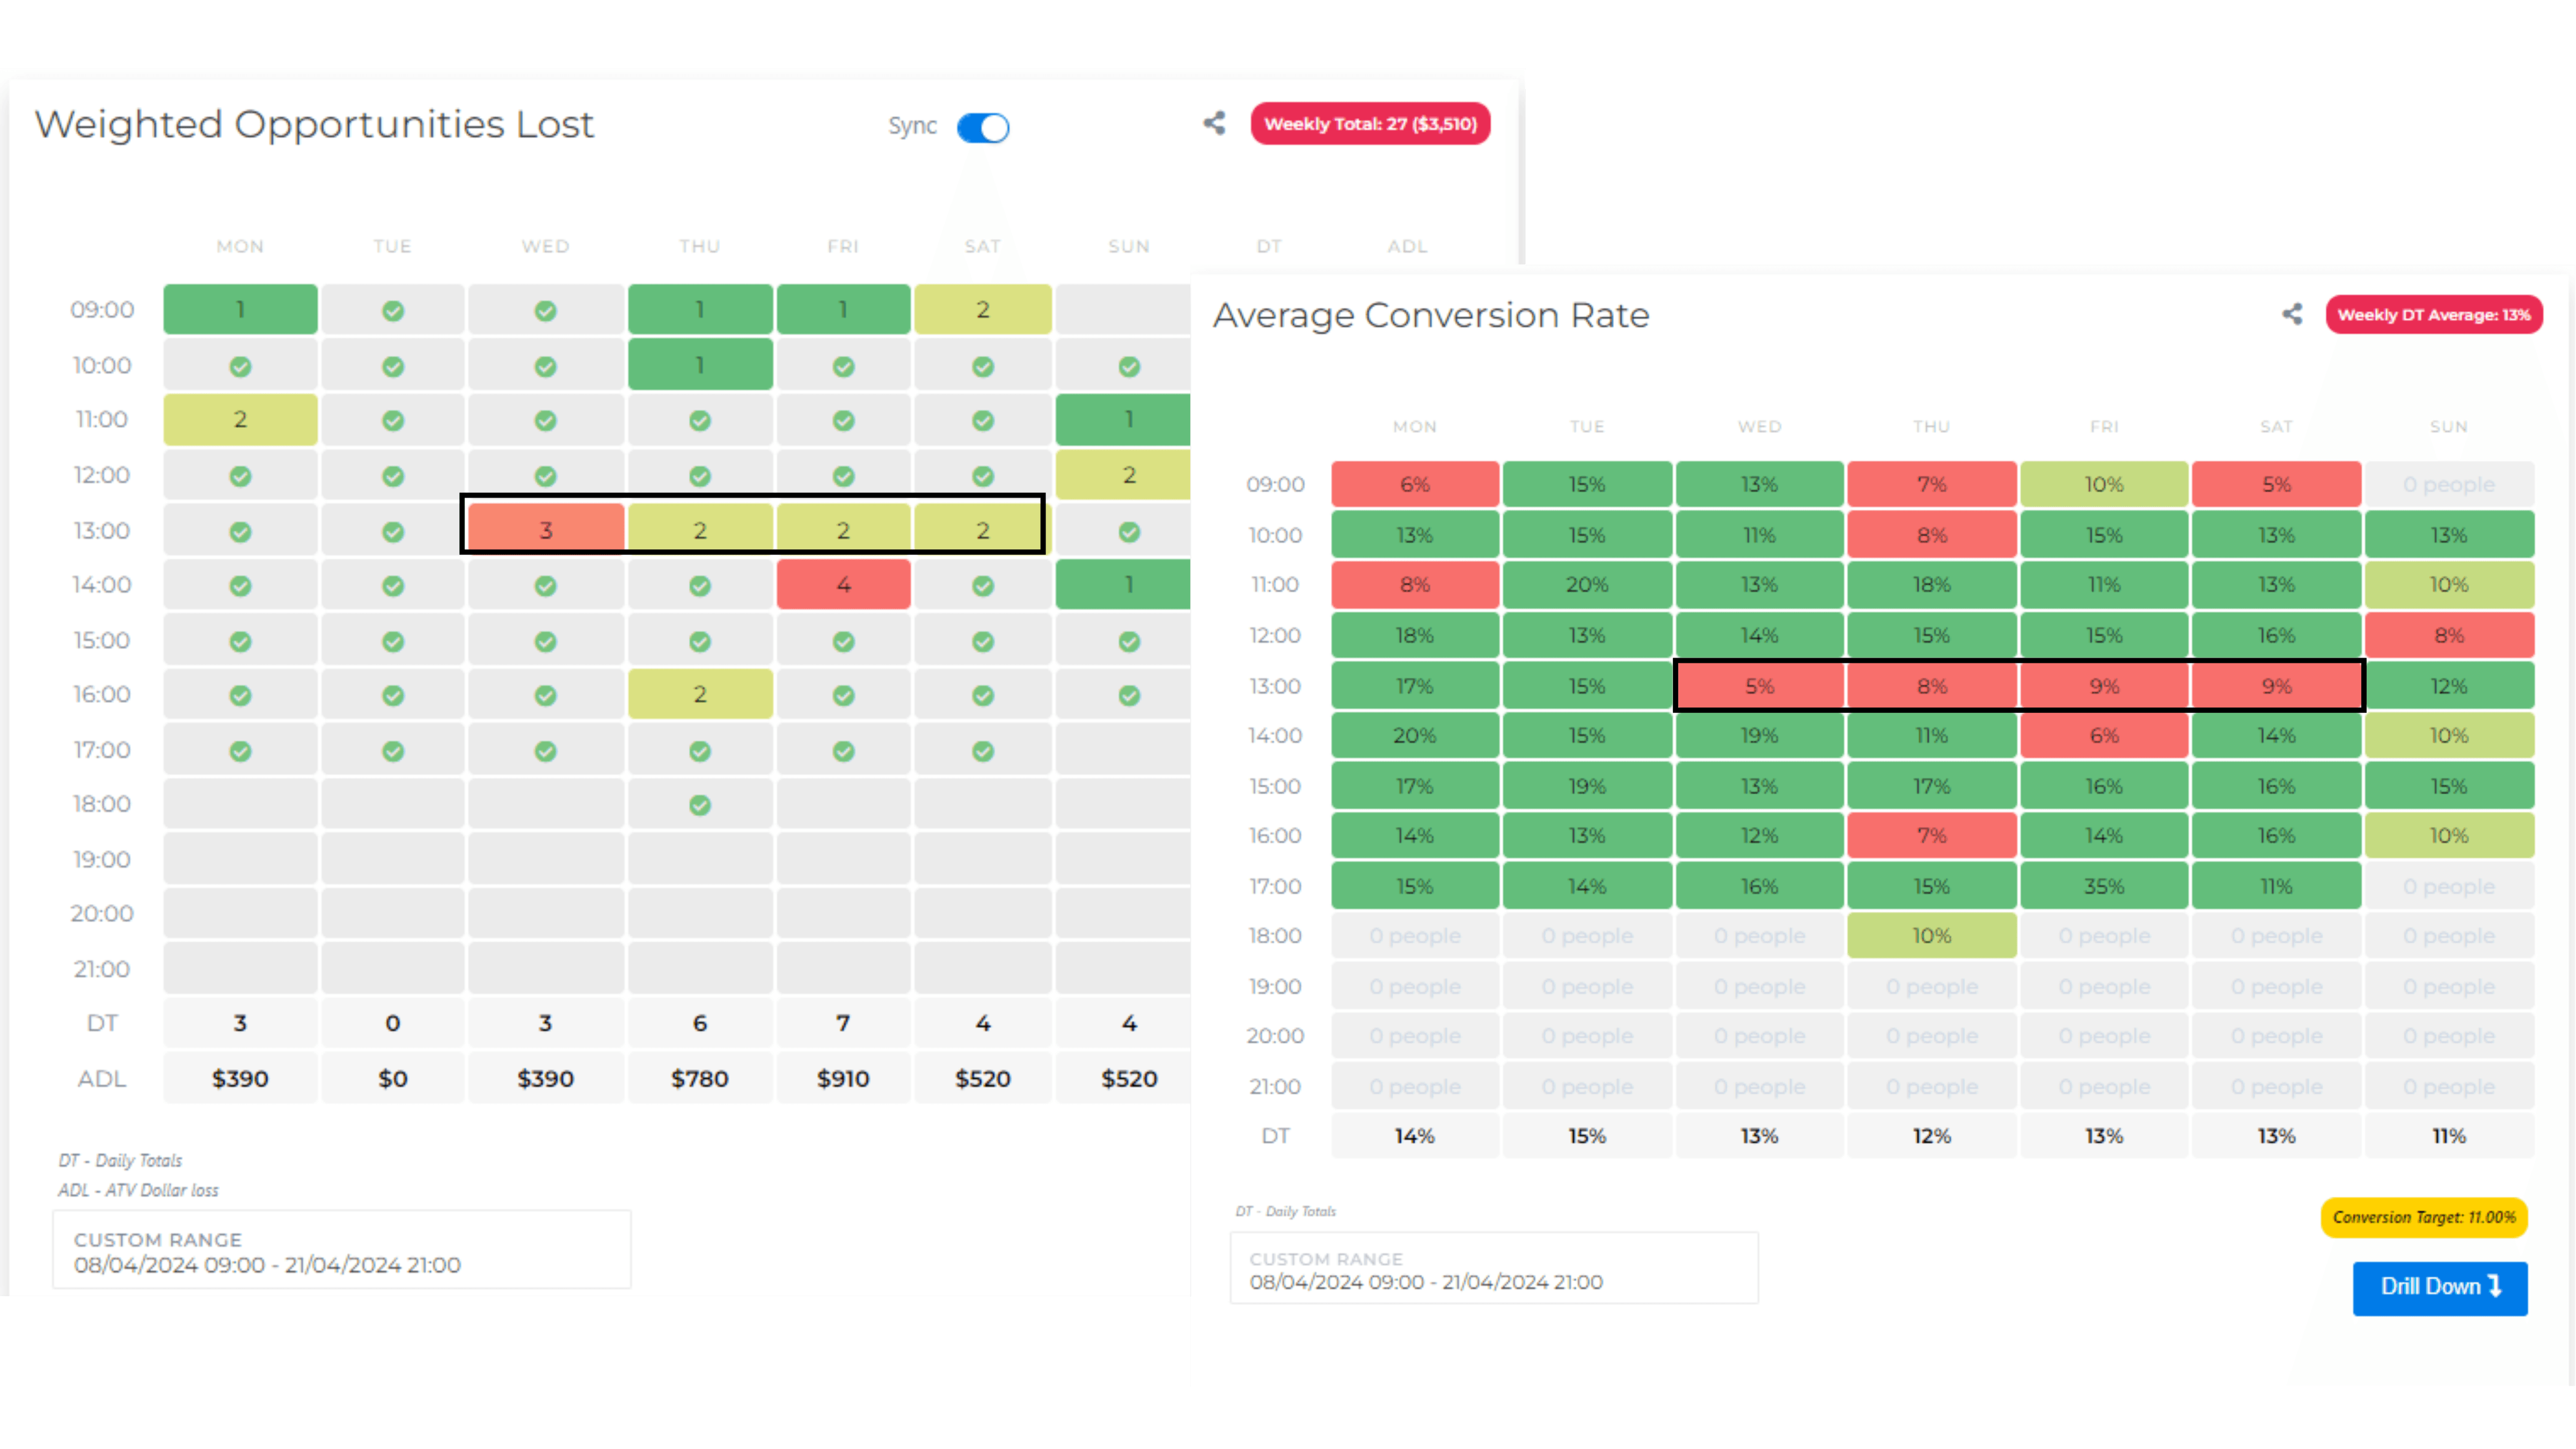Click the Drill Down button
The height and width of the screenshot is (1449, 2576).
2439,1287
